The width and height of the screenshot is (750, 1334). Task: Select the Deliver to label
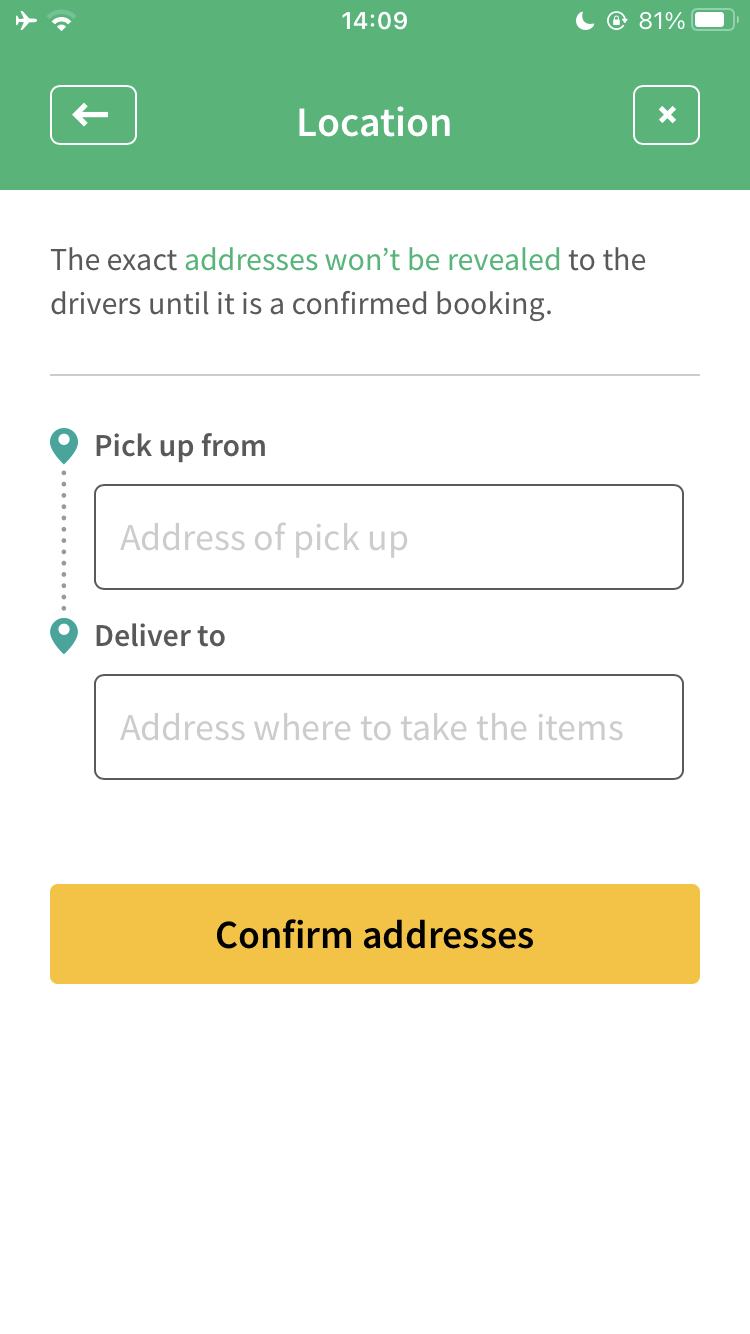pyautogui.click(x=160, y=636)
